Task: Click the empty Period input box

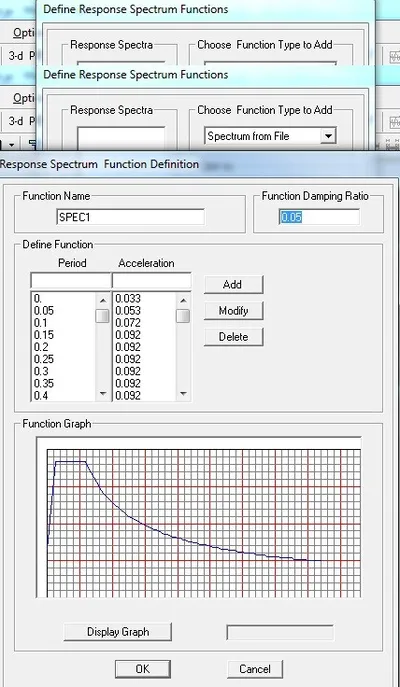Action: [71, 280]
